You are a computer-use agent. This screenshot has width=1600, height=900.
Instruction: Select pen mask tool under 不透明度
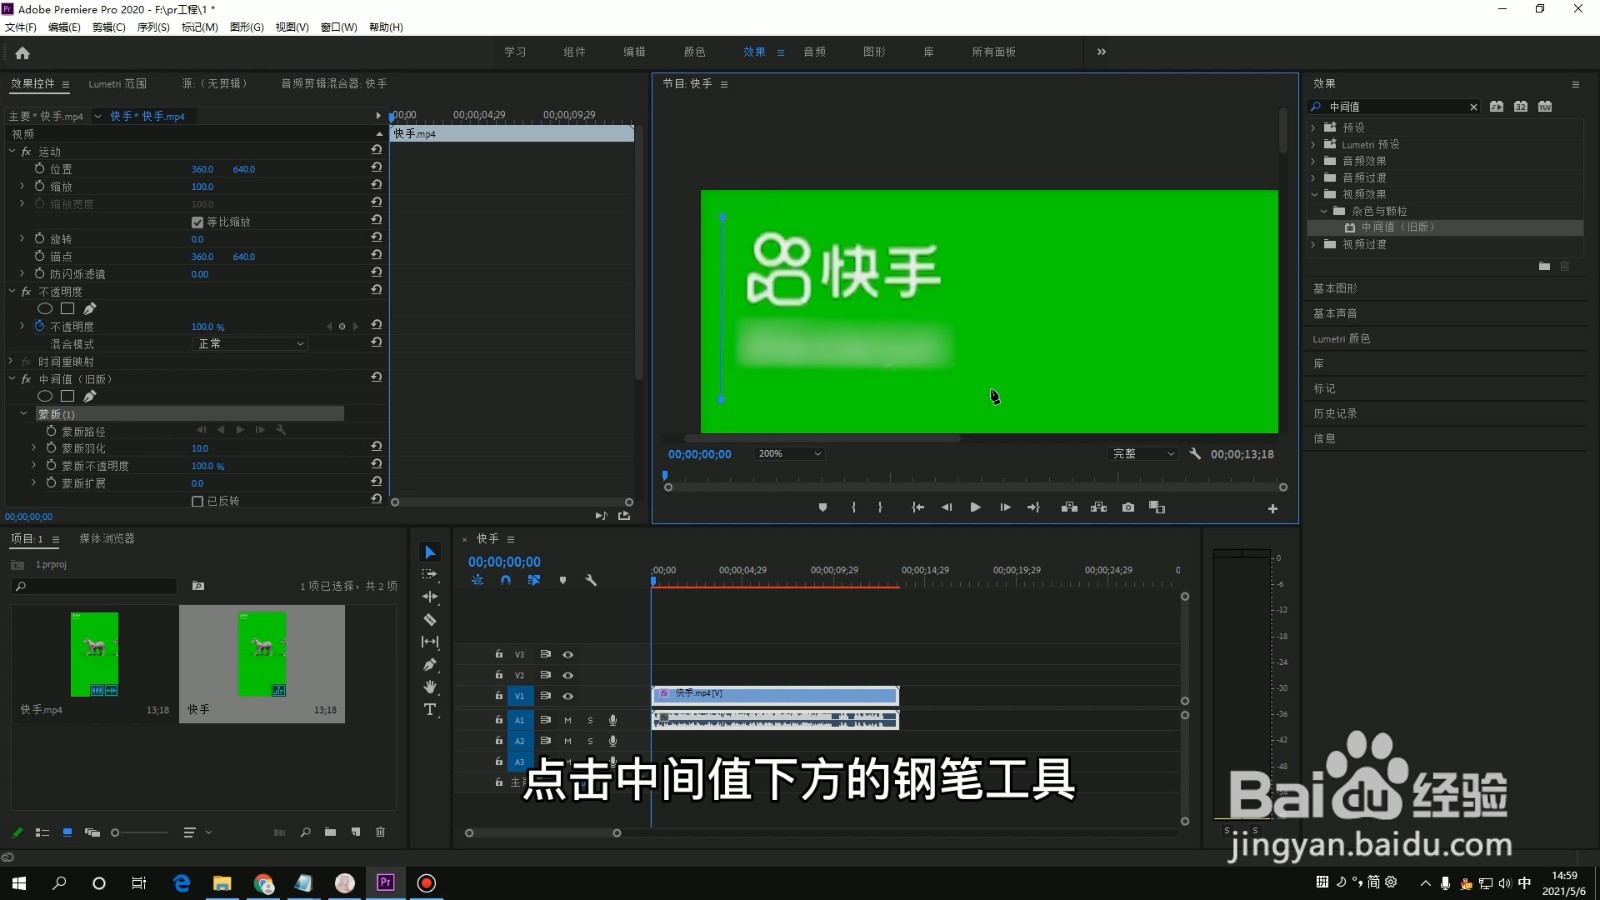point(90,309)
